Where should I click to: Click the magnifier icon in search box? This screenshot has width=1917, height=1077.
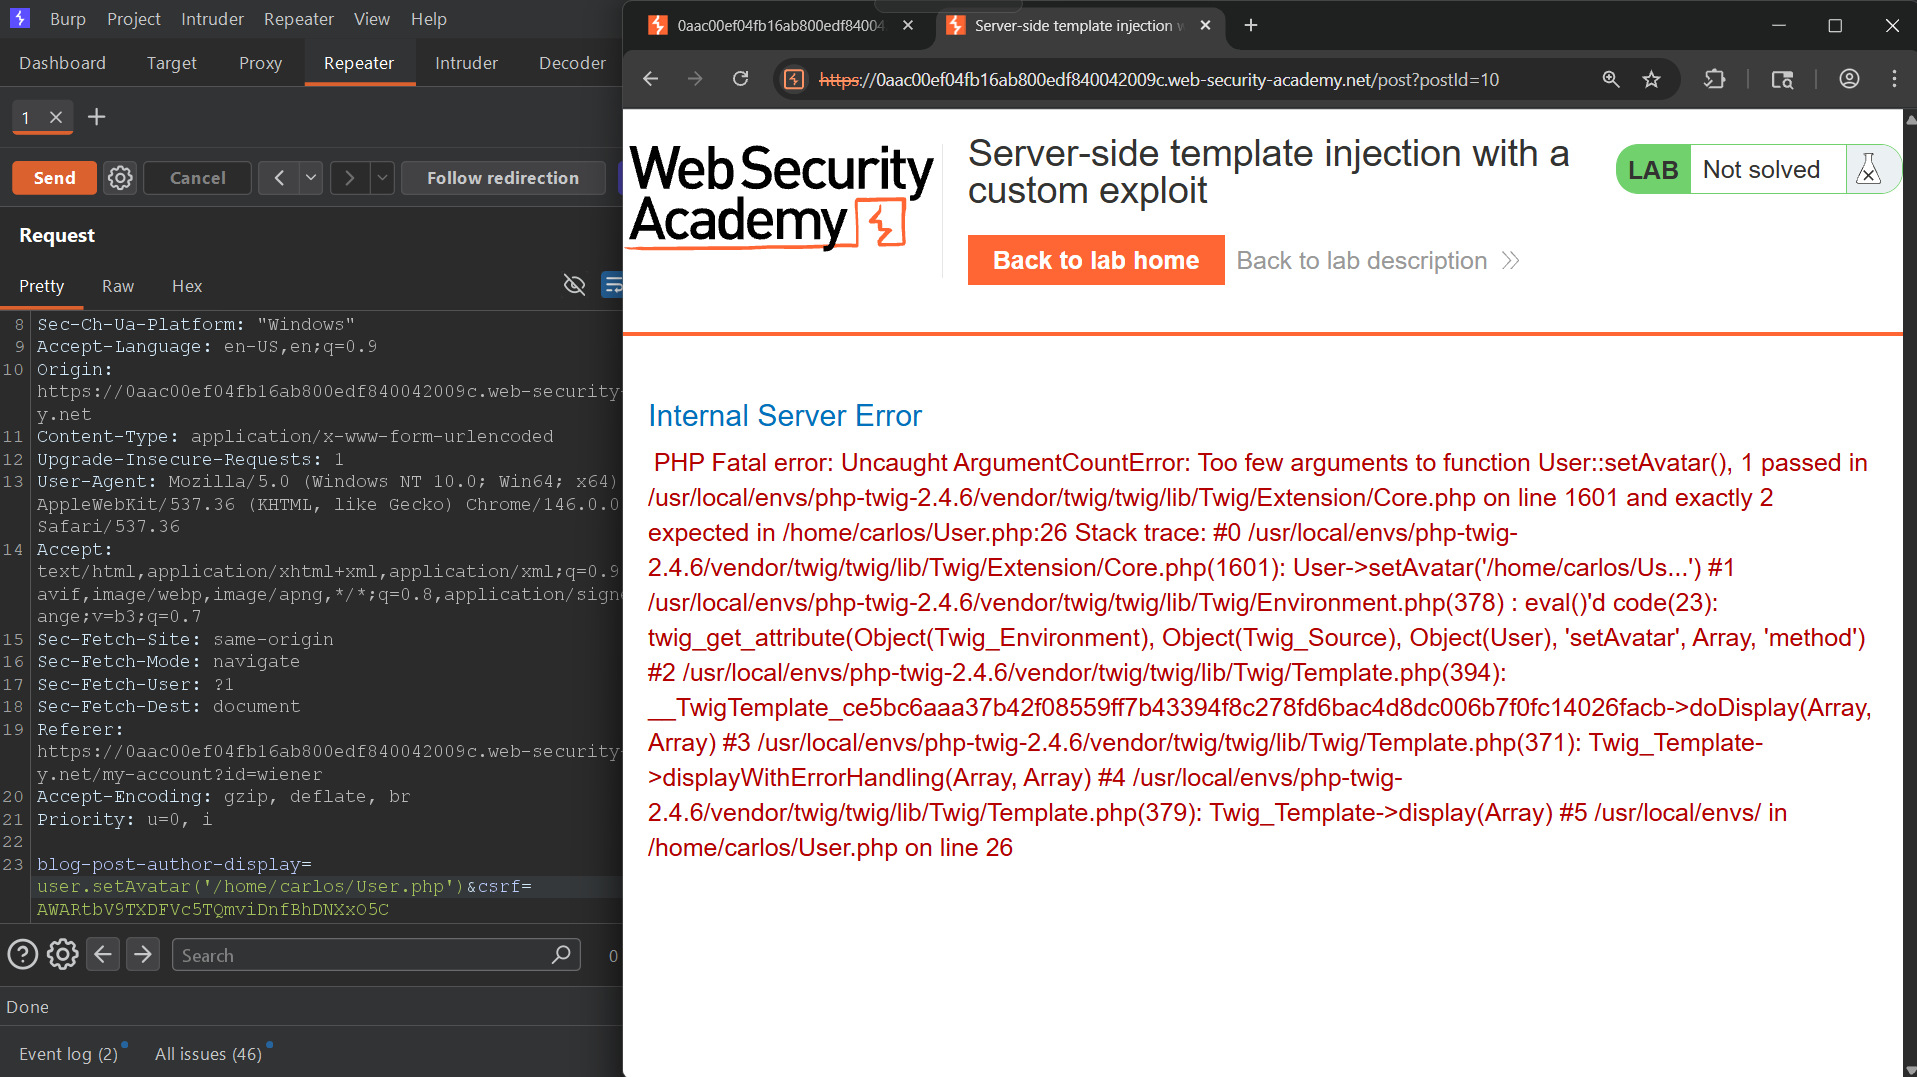[561, 955]
